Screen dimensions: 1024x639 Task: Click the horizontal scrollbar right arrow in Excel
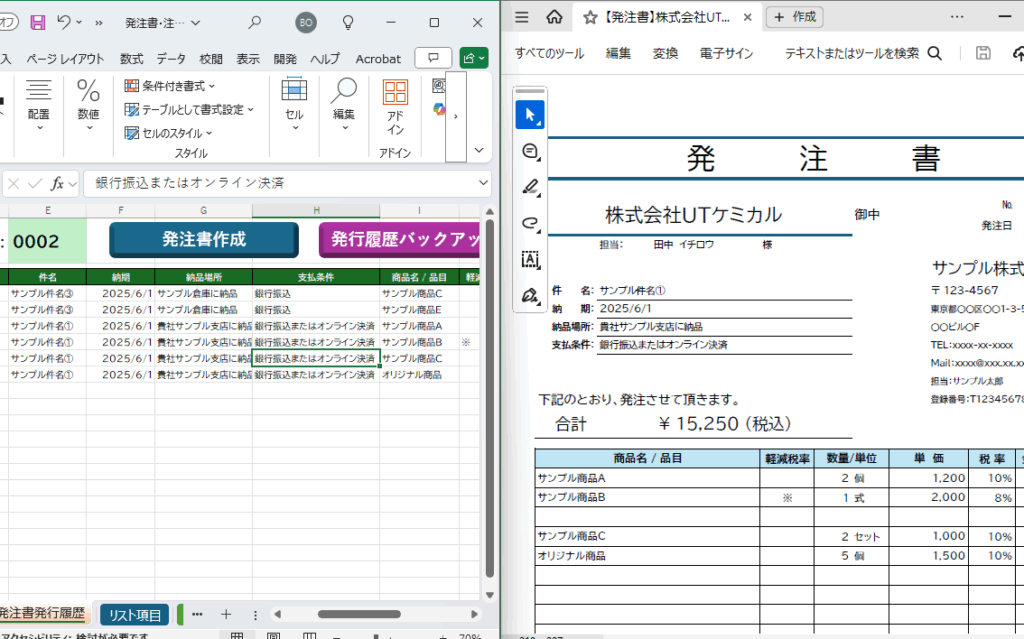point(474,614)
